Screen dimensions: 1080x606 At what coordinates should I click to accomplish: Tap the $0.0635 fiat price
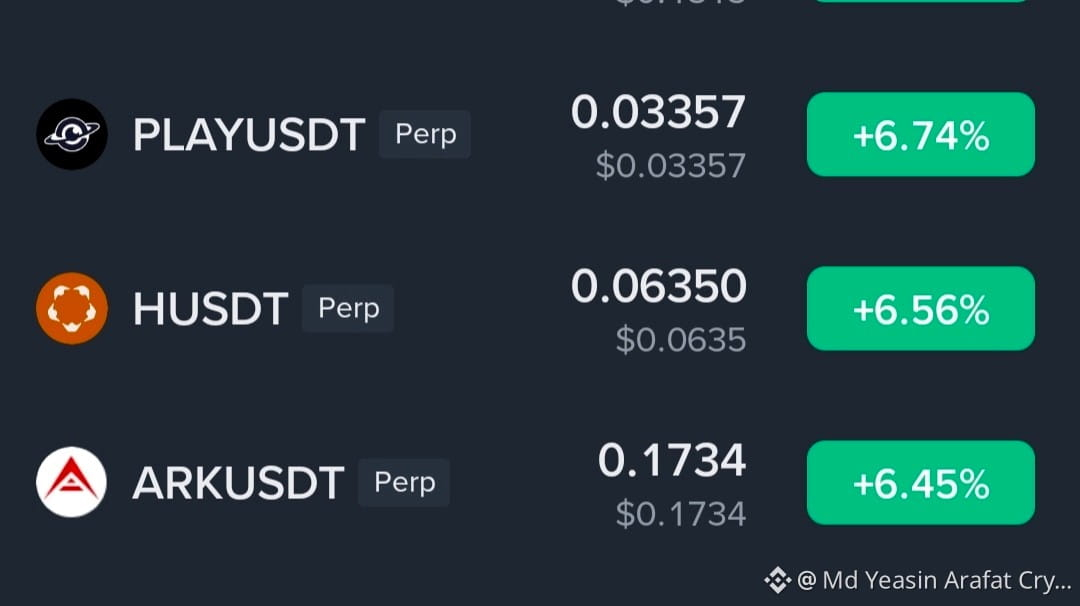[681, 339]
